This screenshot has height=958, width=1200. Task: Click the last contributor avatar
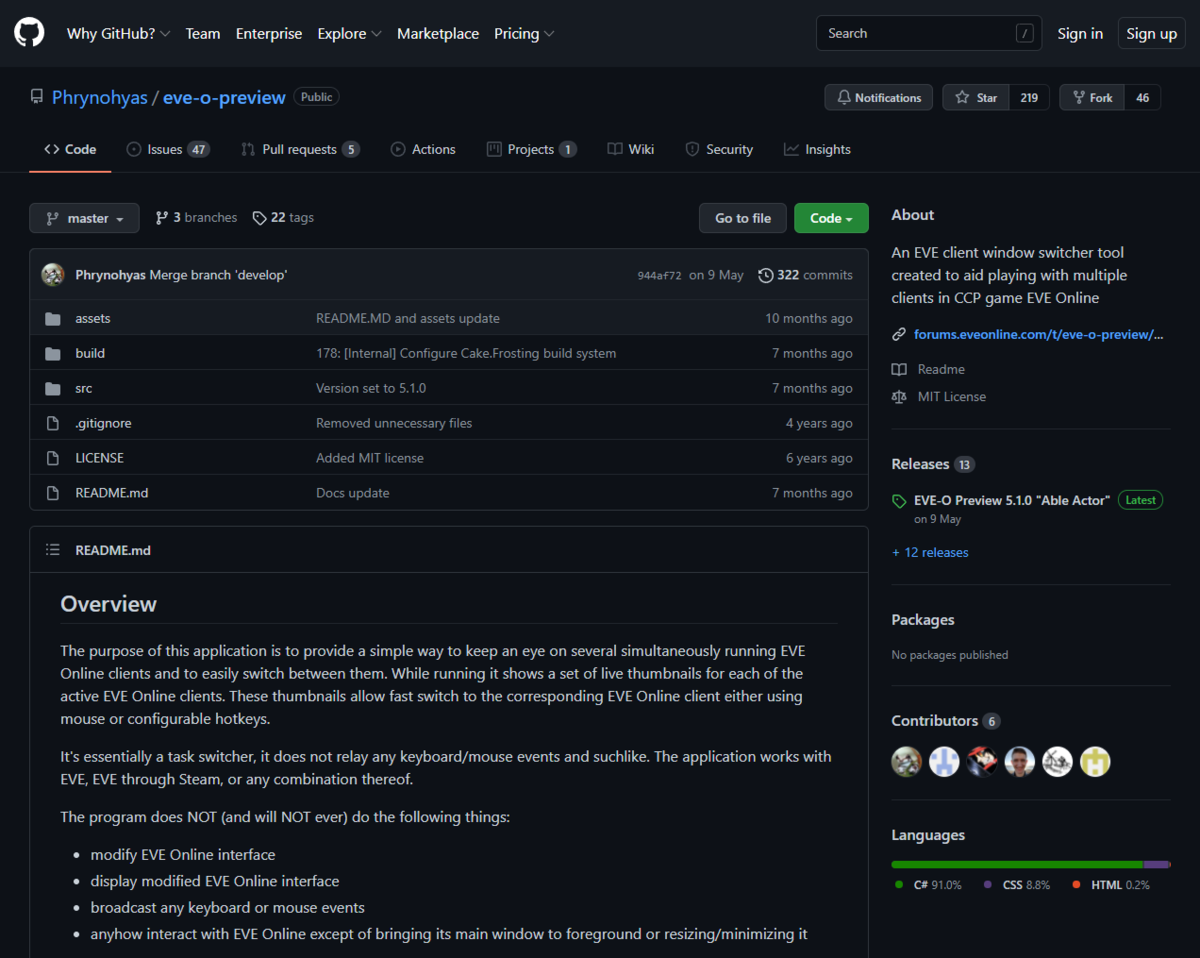click(1095, 762)
